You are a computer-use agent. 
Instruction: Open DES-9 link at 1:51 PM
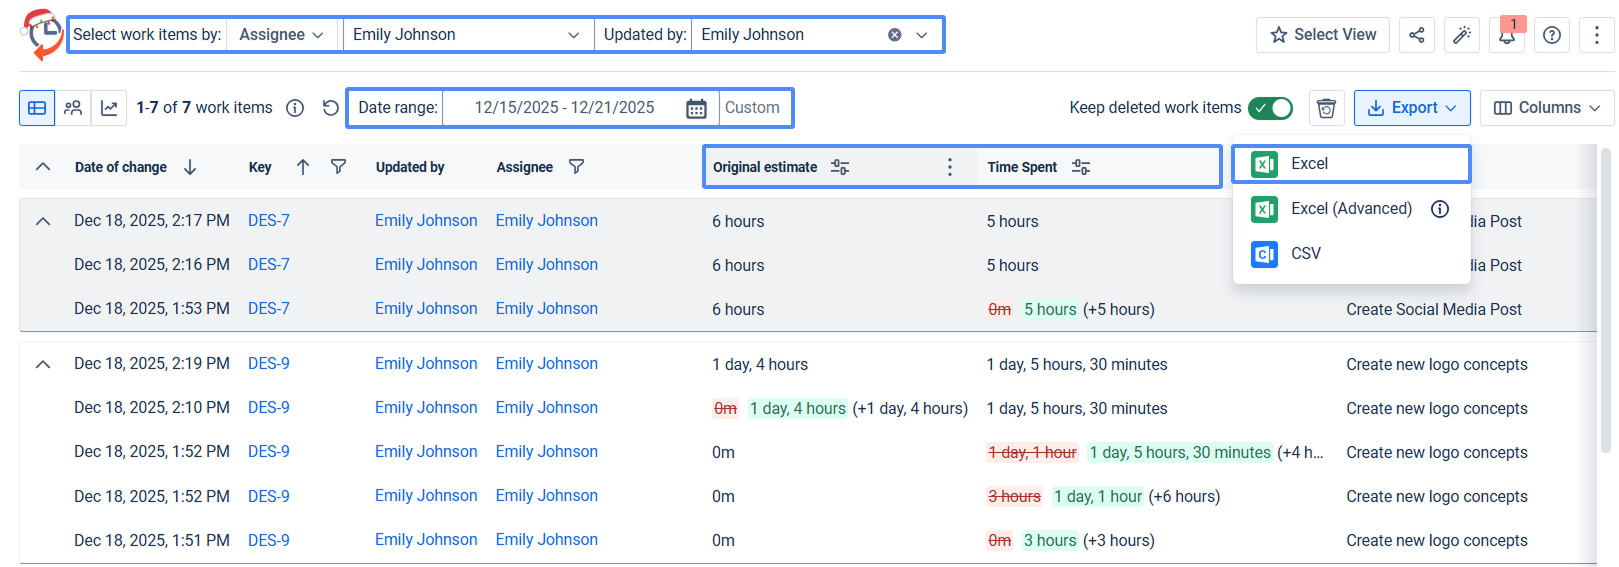pos(269,540)
